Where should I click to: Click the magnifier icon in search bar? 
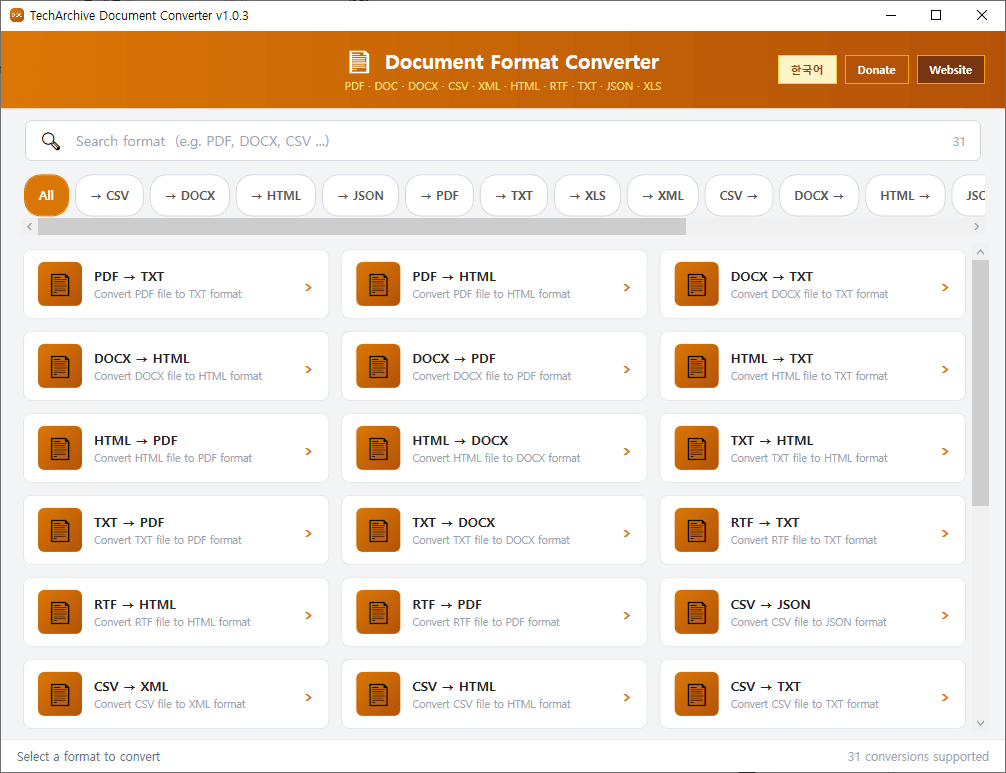click(x=51, y=141)
